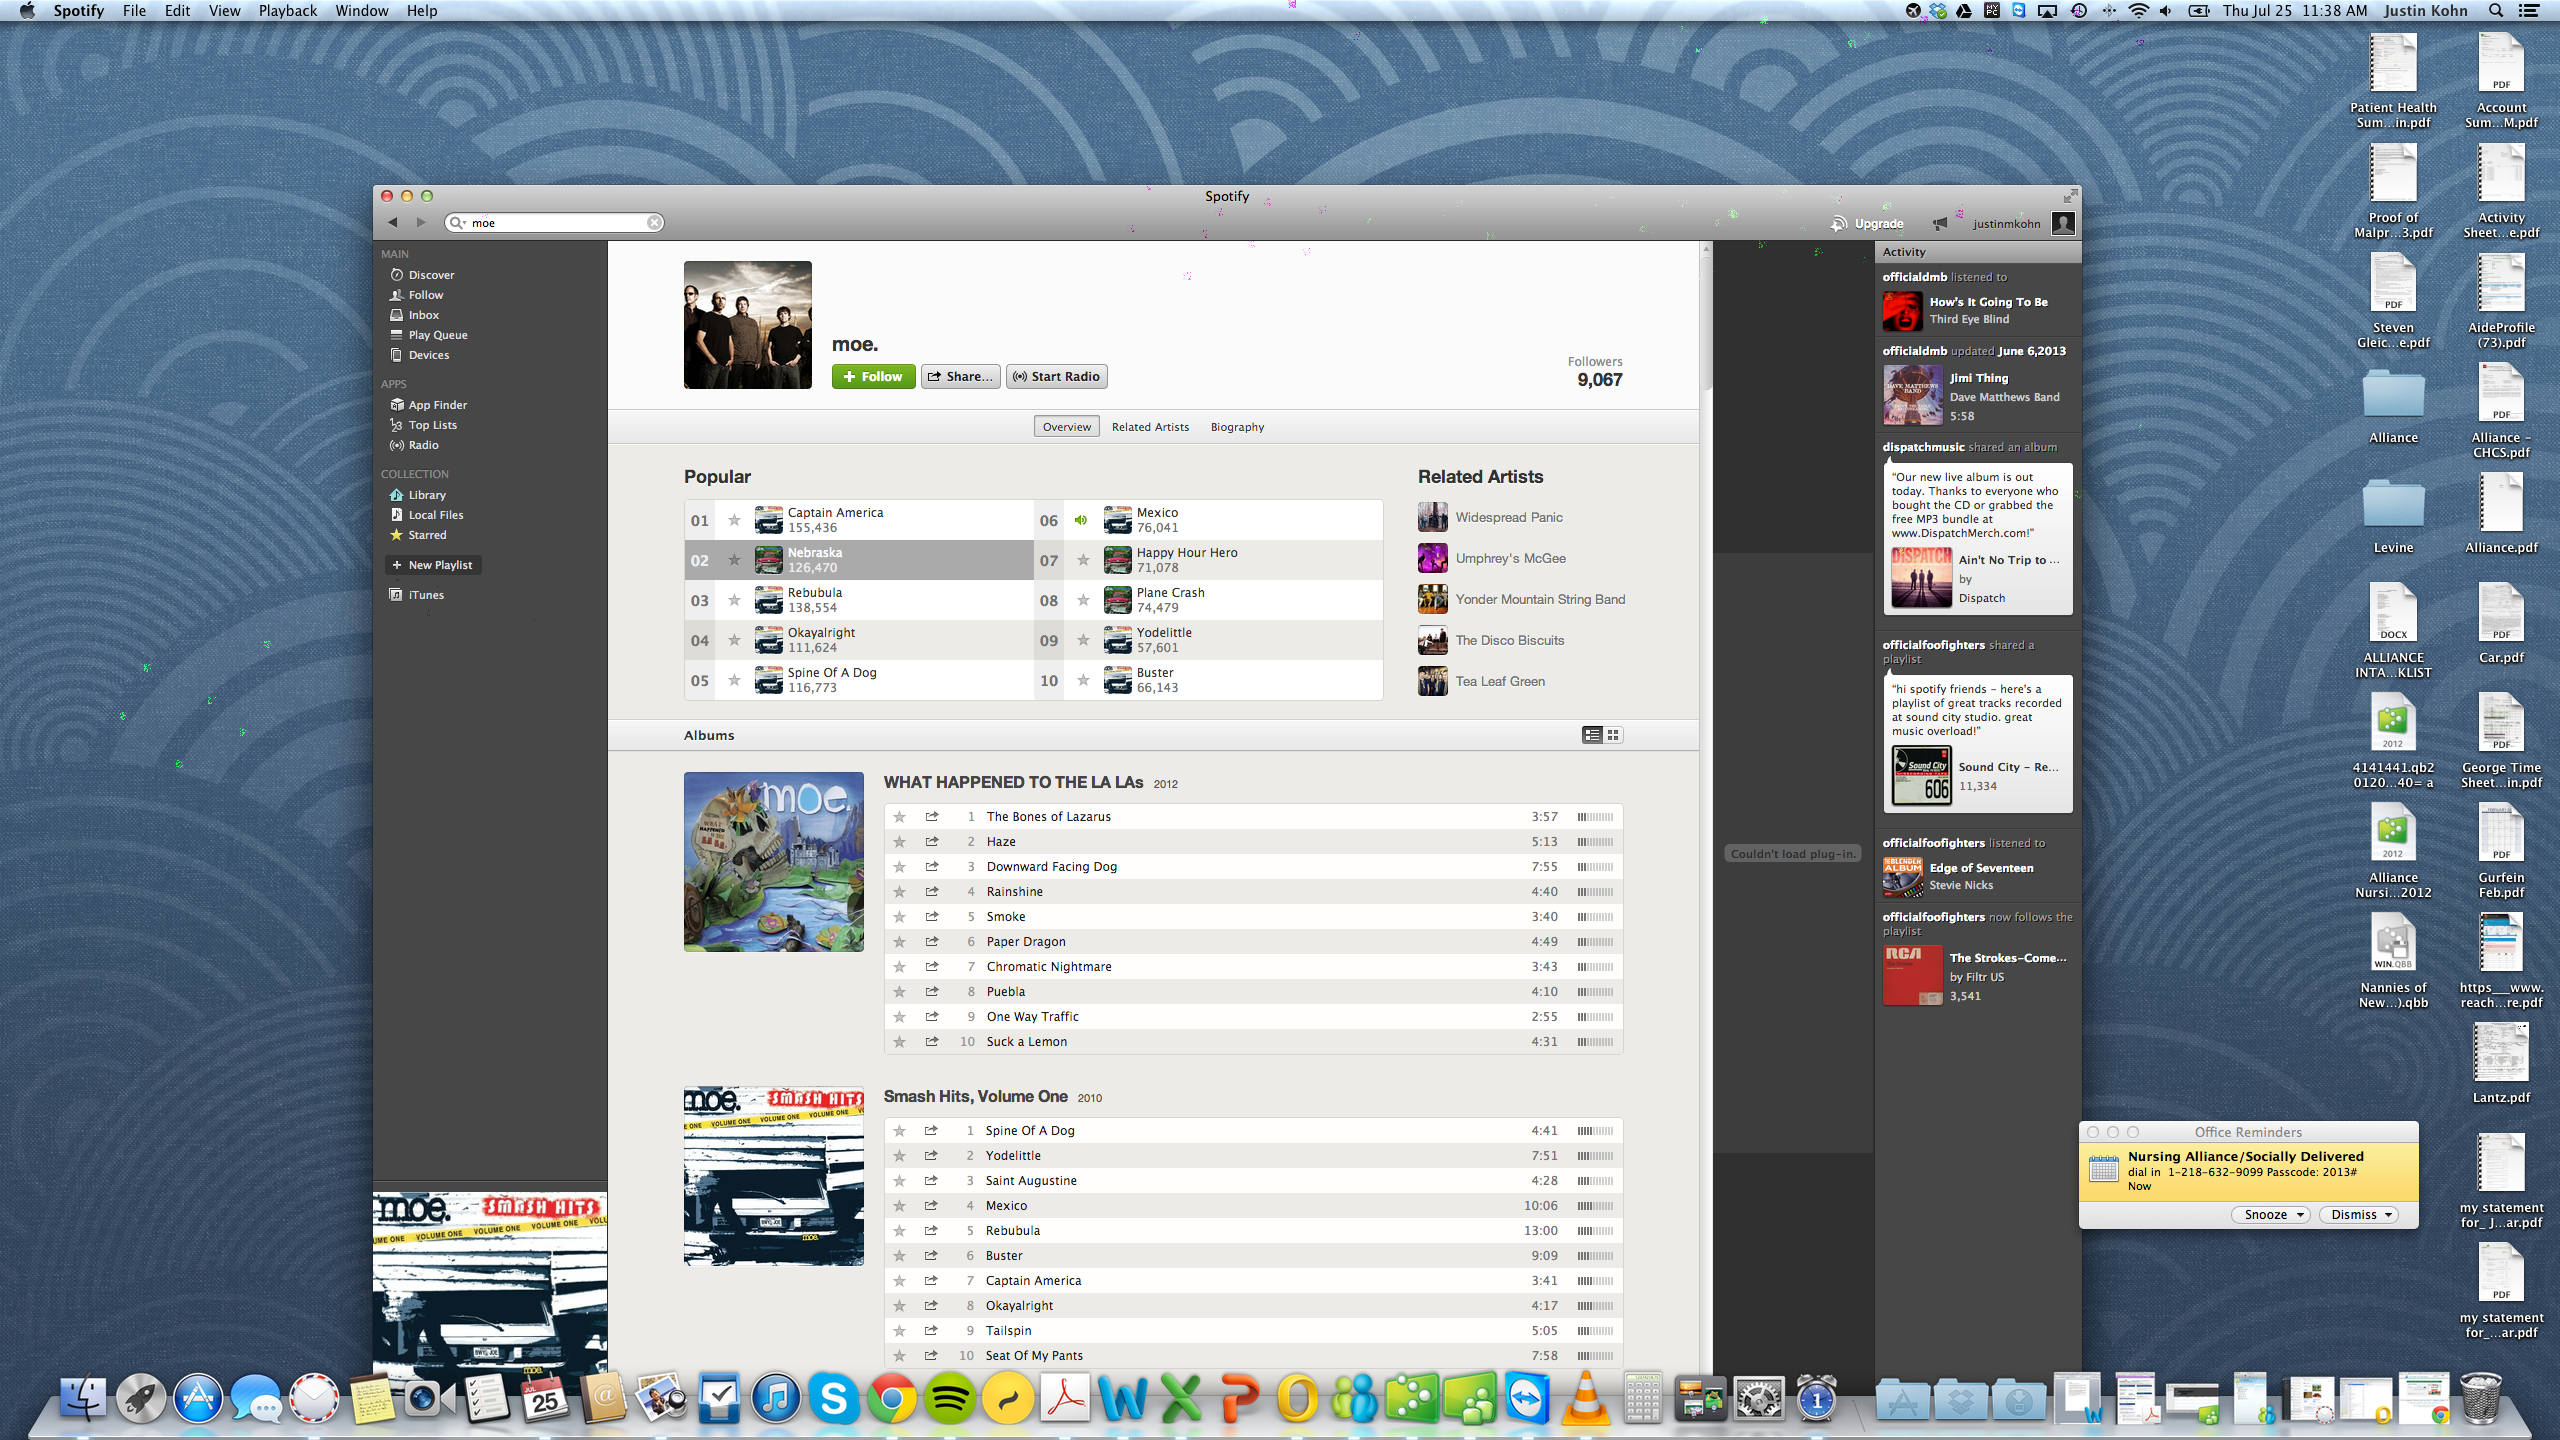The image size is (2560, 1440).
Task: Open the File menu
Action: (134, 11)
